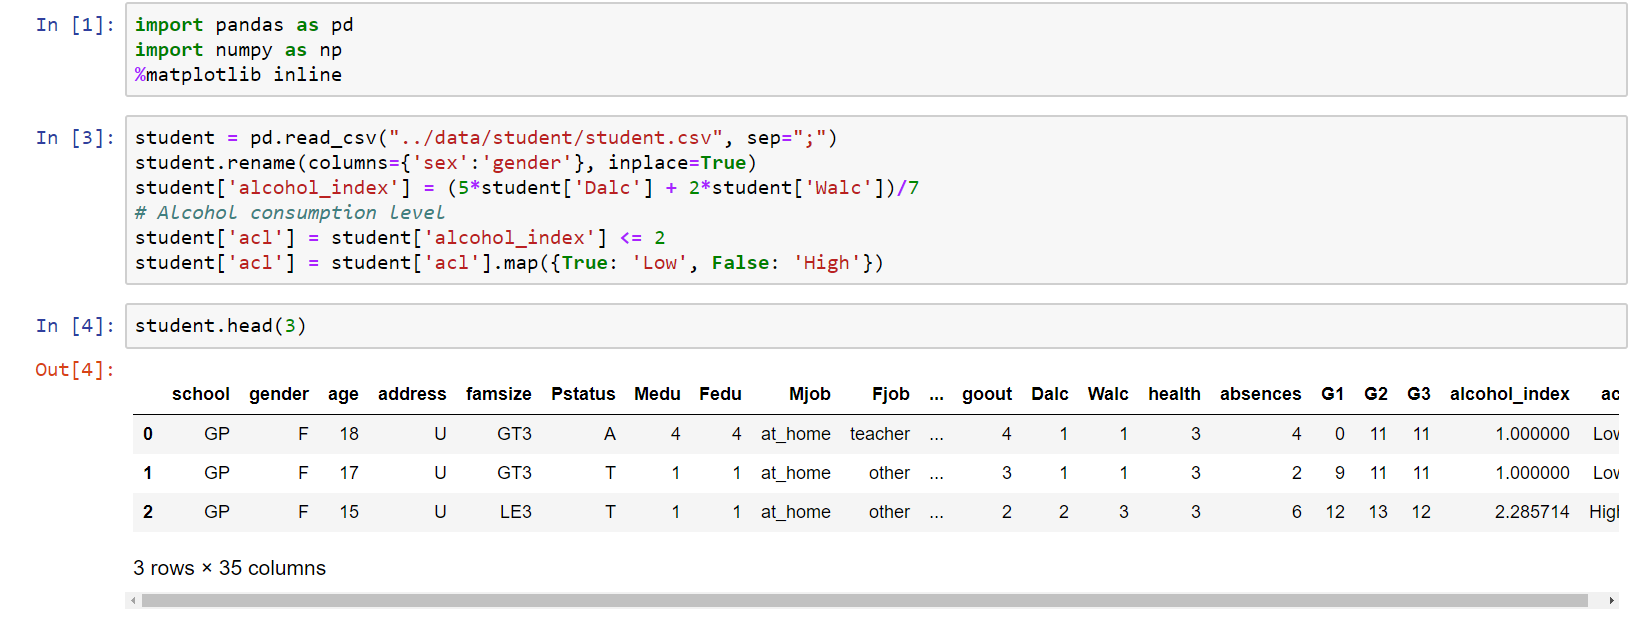Select the 'health' column header
Screen dimensions: 1643x619
tap(1174, 394)
